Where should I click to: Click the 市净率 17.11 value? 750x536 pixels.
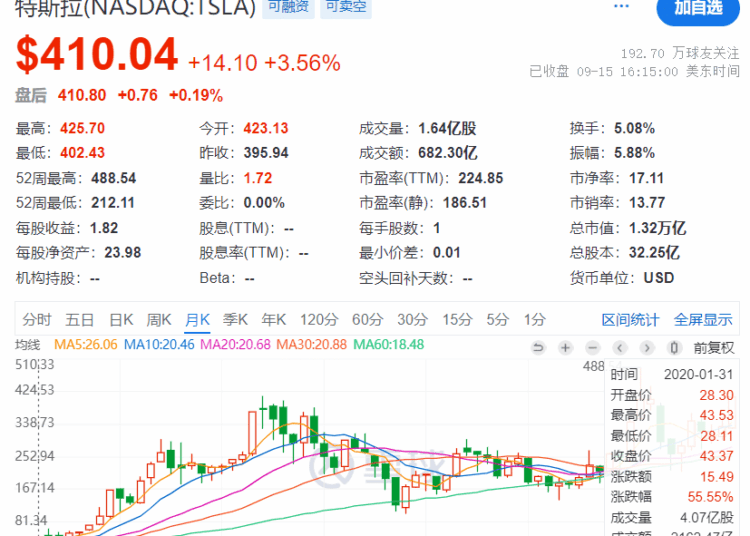click(647, 178)
